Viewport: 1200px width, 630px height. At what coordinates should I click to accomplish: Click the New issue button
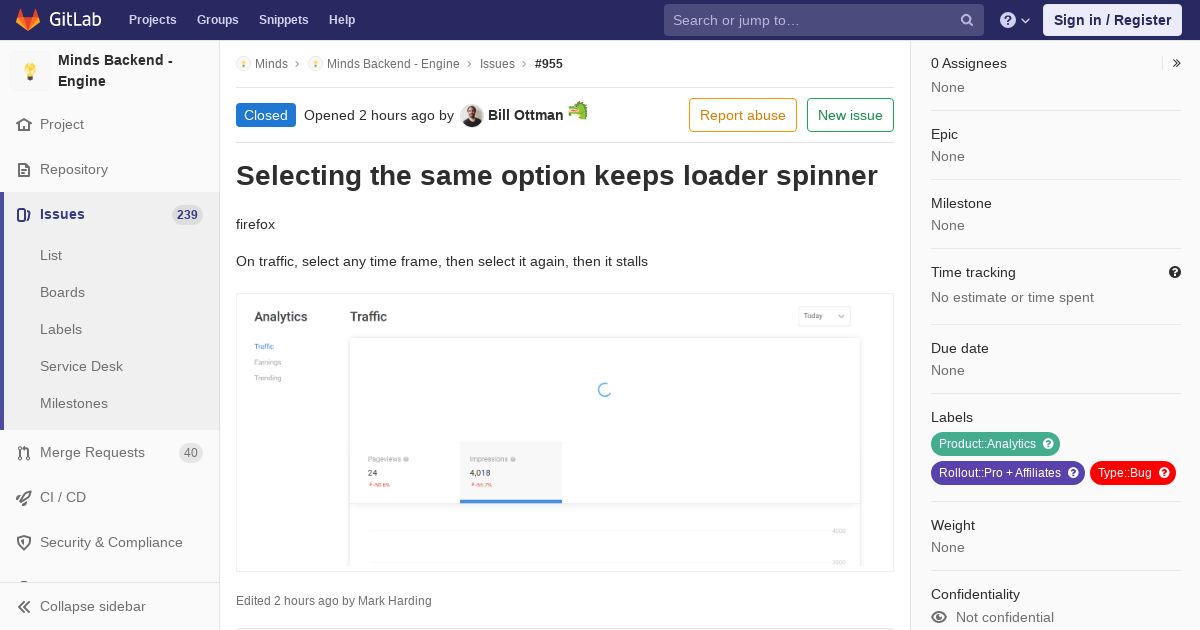850,115
